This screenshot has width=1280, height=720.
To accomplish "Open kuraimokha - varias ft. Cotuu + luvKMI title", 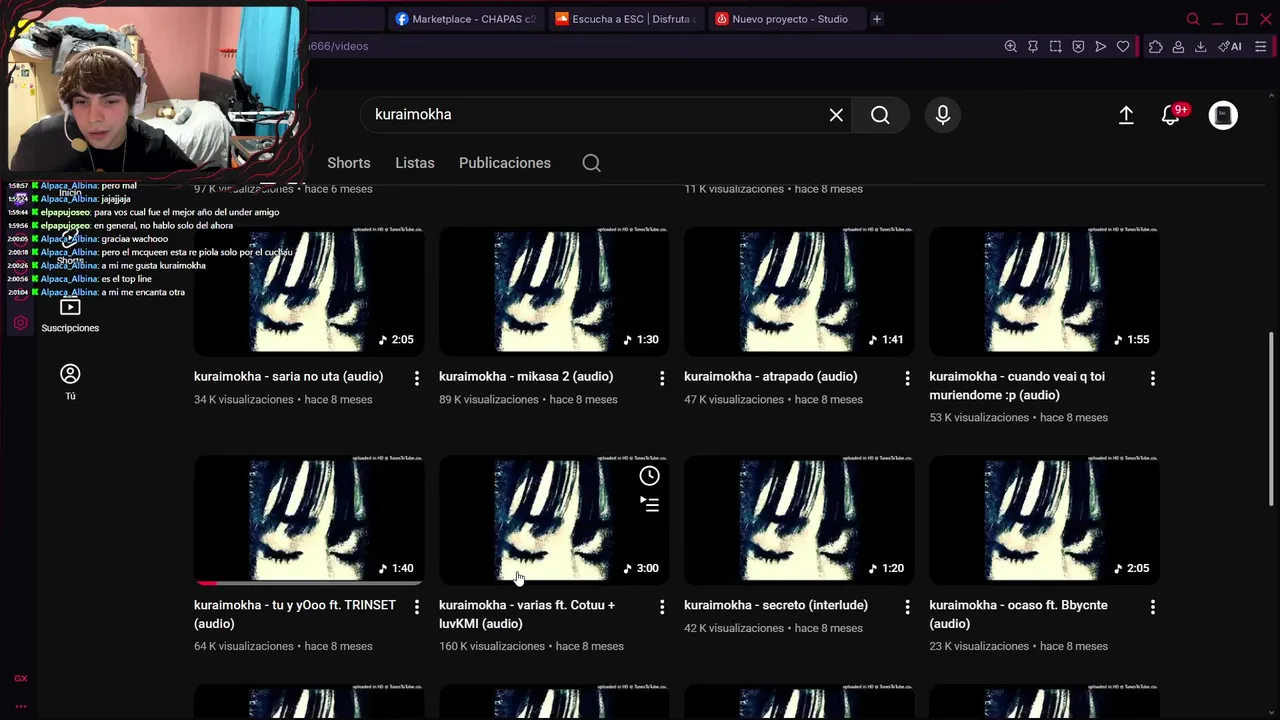I will pyautogui.click(x=527, y=614).
